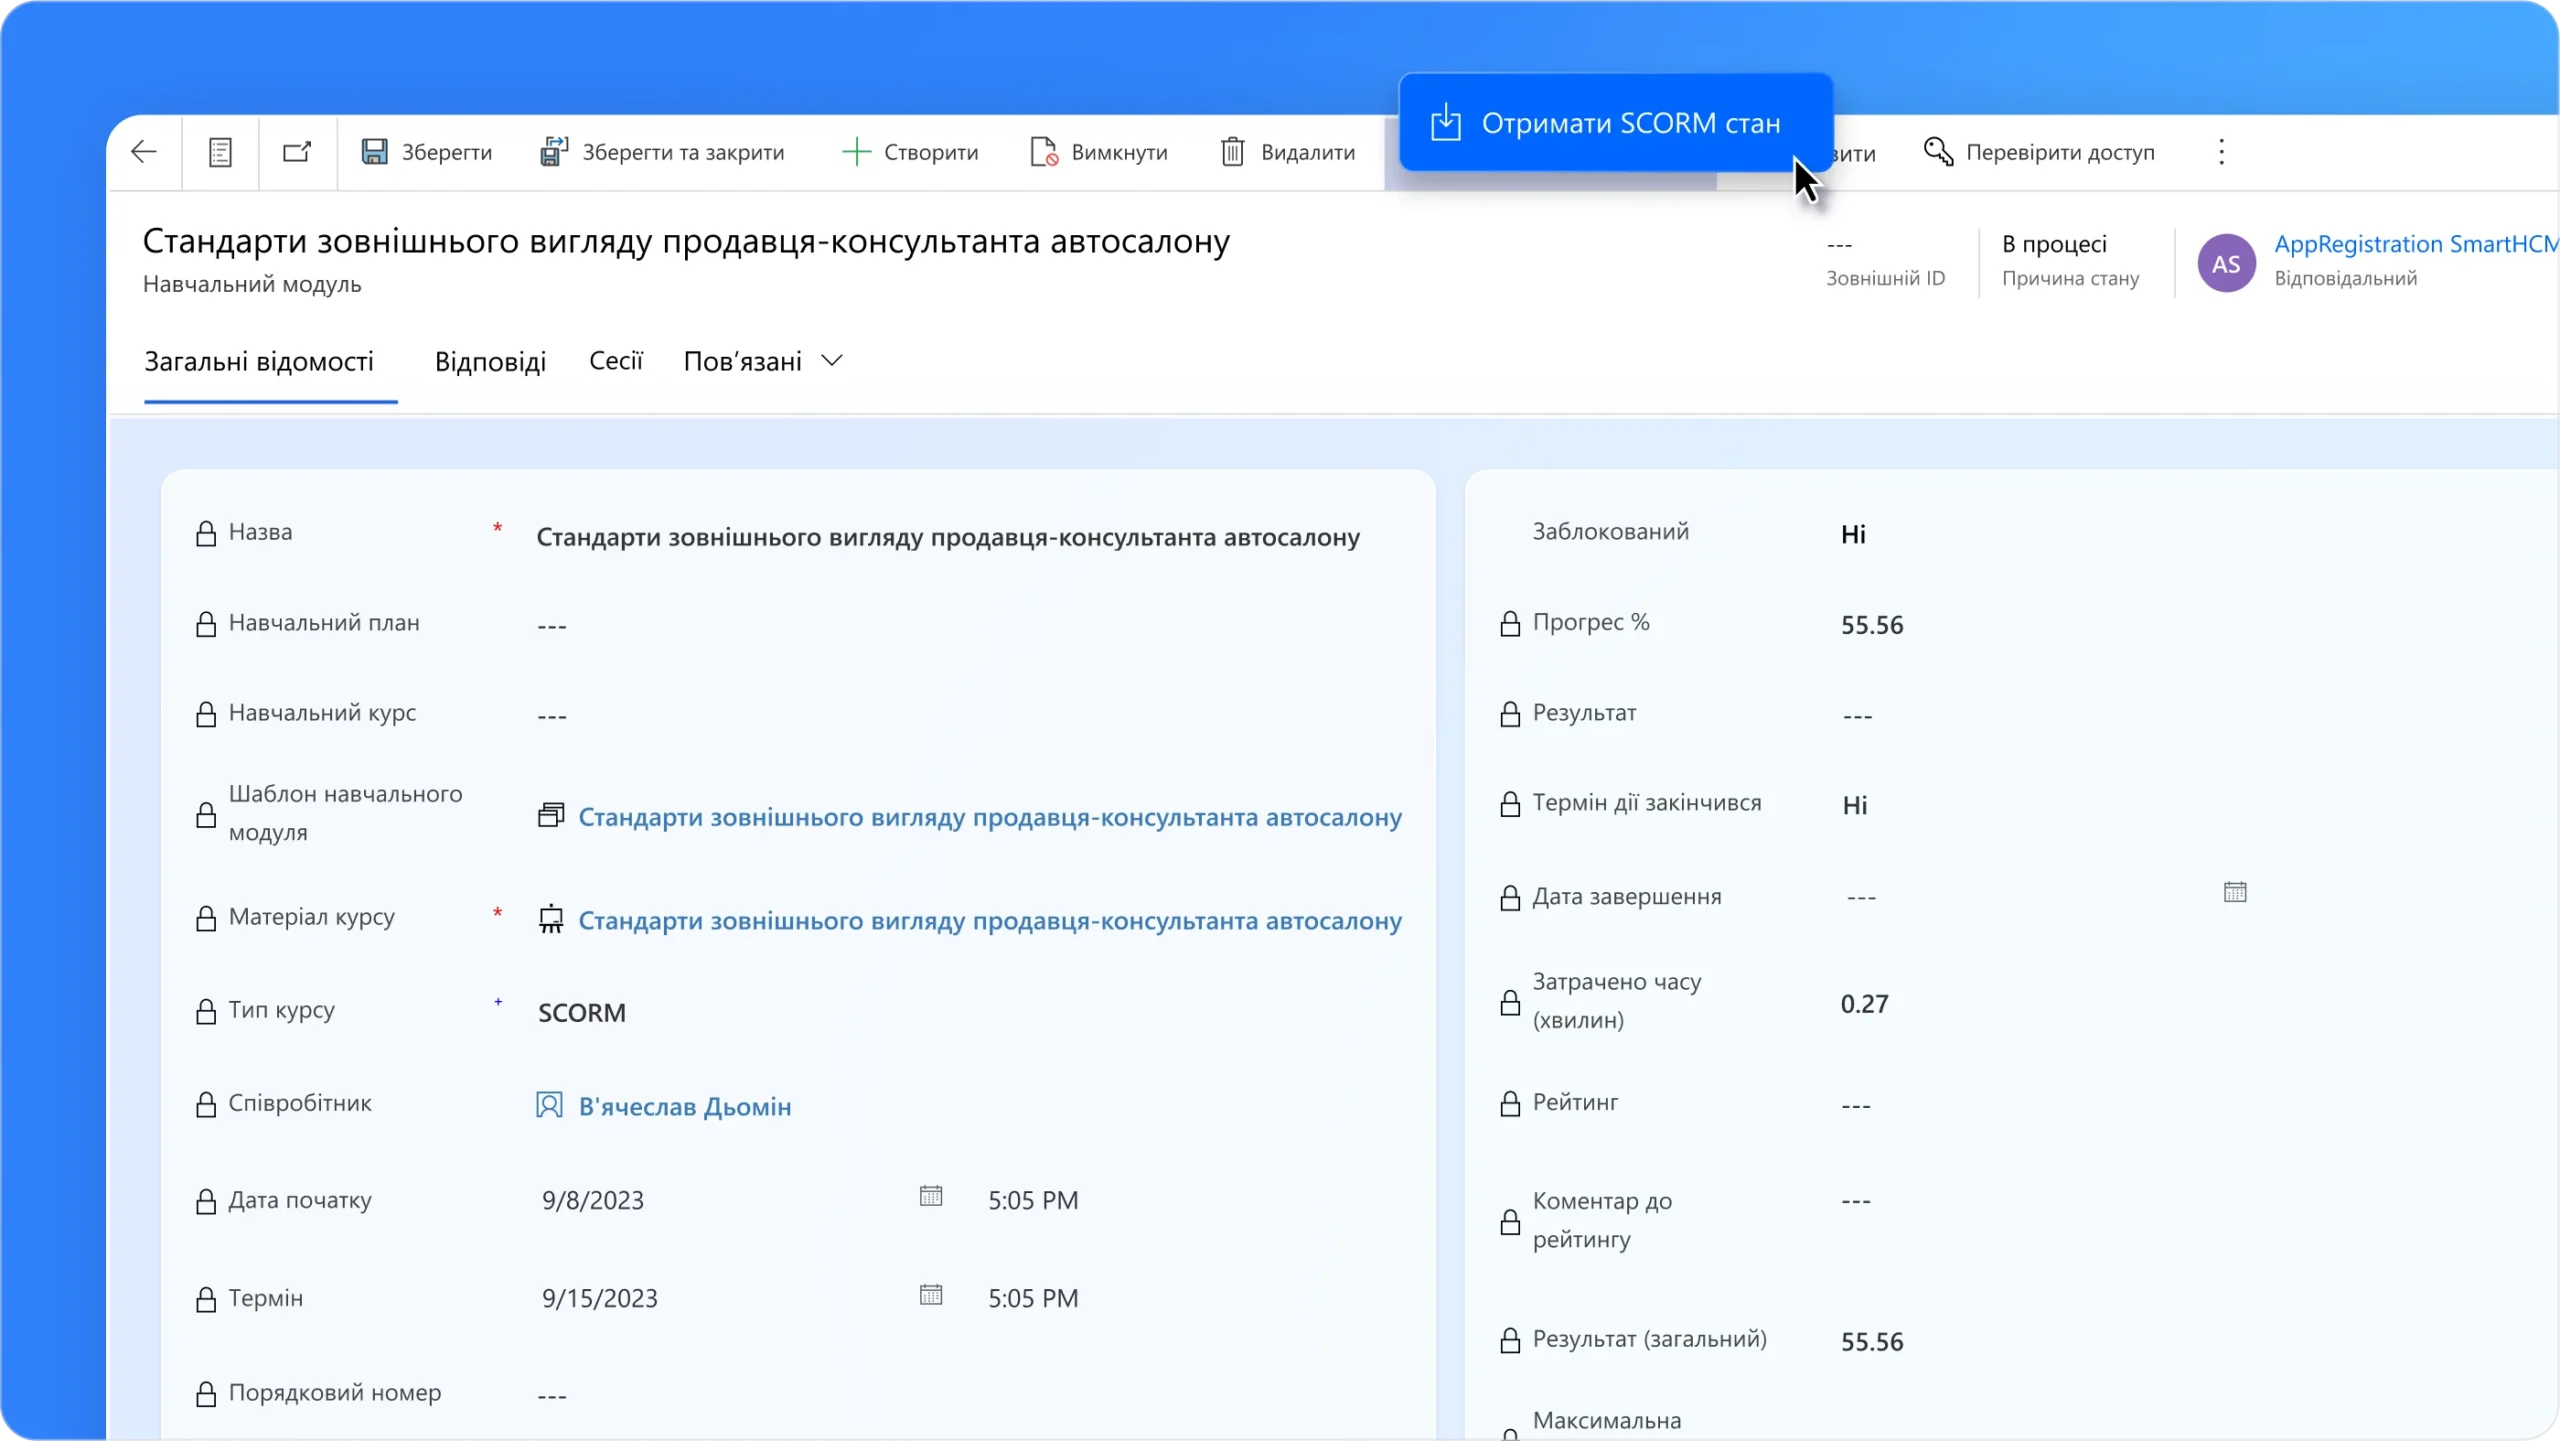
Task: Open the record set form icon
Action: tap(220, 152)
